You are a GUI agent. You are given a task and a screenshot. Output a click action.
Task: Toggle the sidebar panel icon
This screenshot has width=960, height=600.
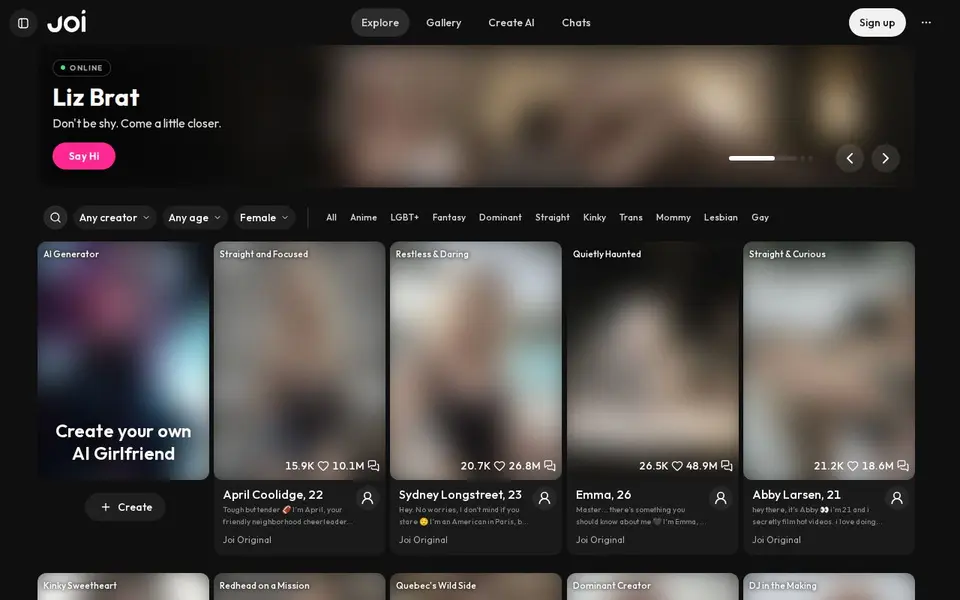pyautogui.click(x=23, y=23)
